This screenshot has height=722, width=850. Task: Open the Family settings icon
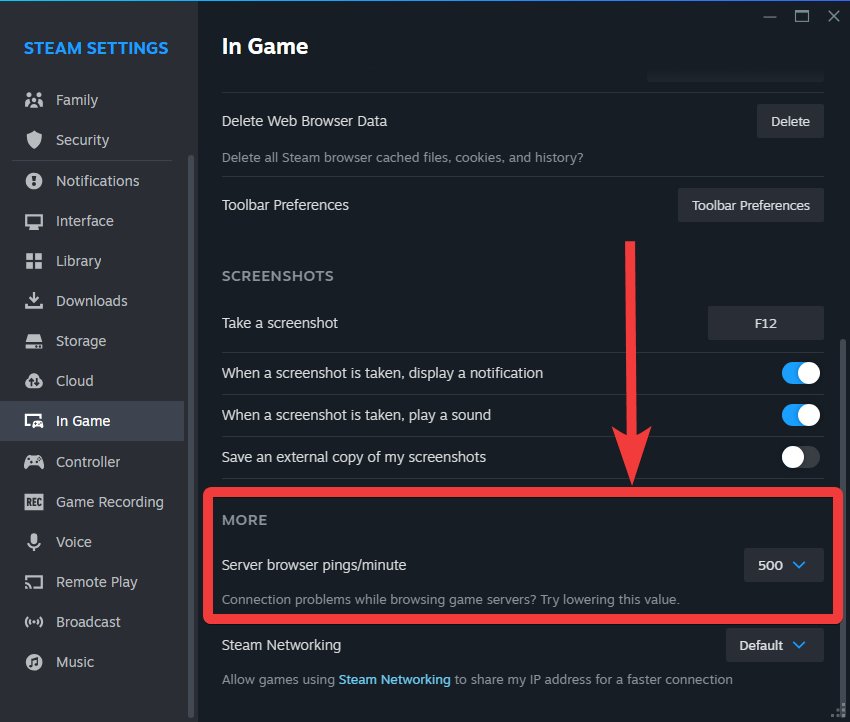click(x=34, y=100)
